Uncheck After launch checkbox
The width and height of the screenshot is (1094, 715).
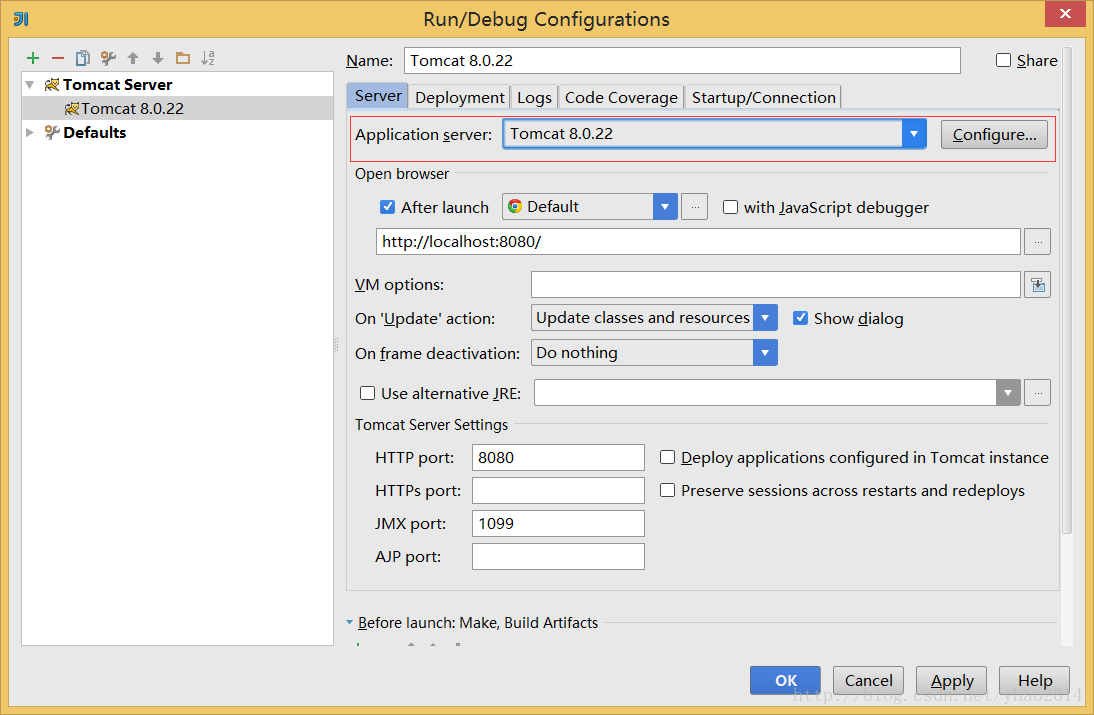387,206
